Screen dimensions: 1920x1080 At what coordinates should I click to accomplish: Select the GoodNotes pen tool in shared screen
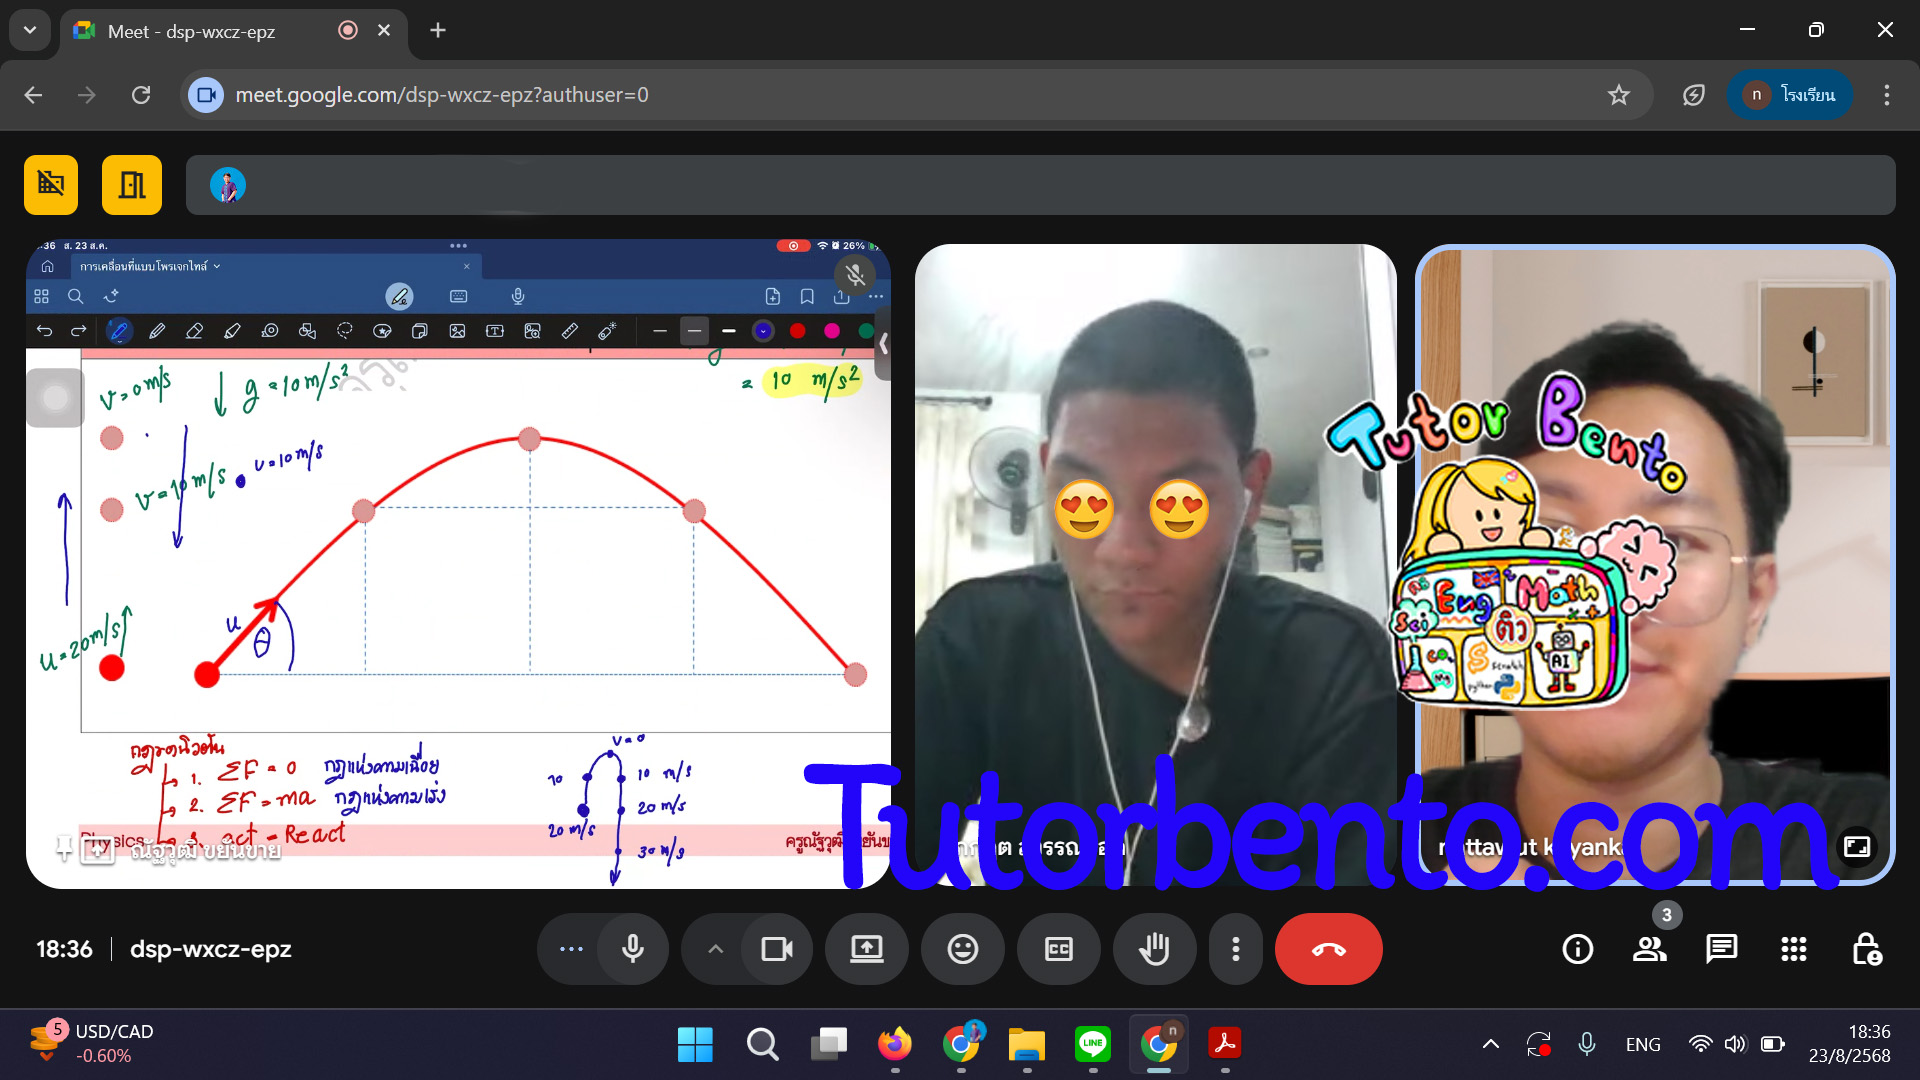pos(119,331)
